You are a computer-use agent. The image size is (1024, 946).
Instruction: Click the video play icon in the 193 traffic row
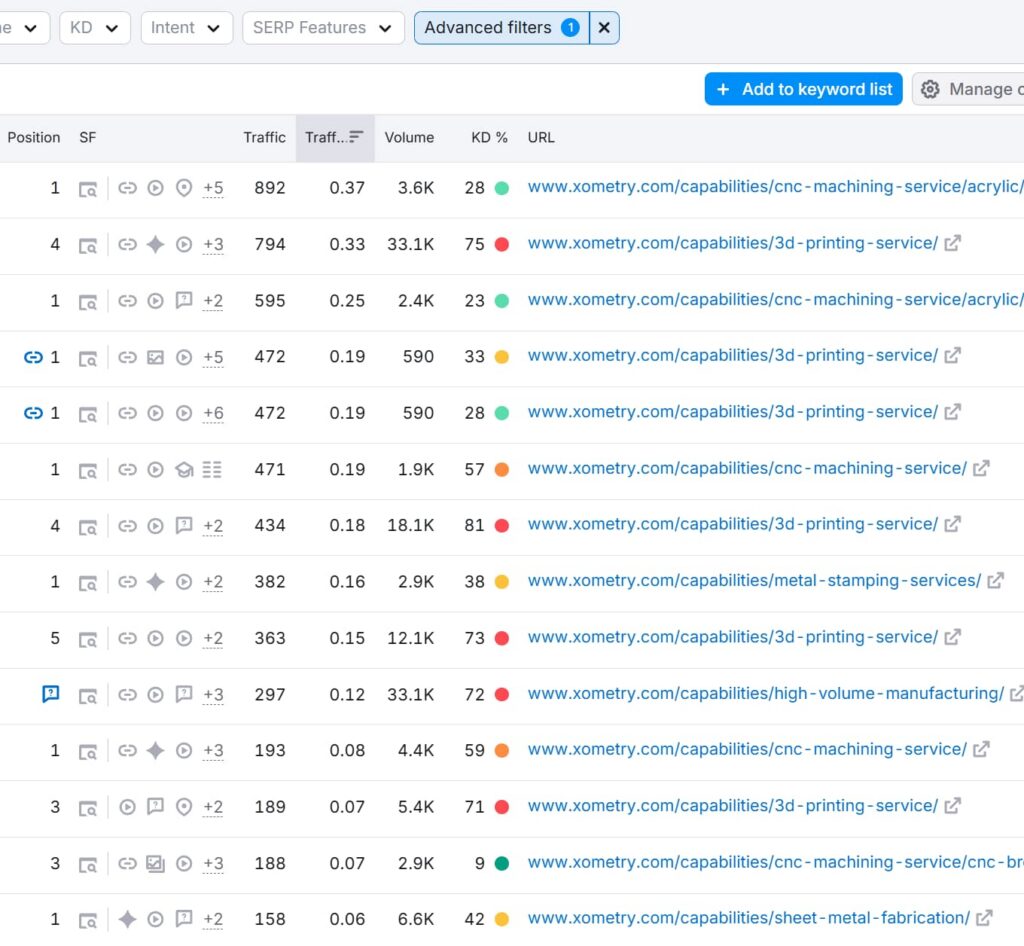[x=184, y=751]
